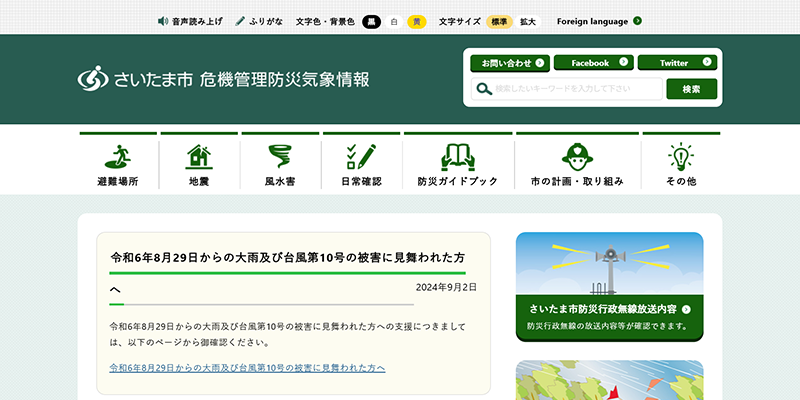
Task: Click the running person evacuation icon
Action: [118, 157]
